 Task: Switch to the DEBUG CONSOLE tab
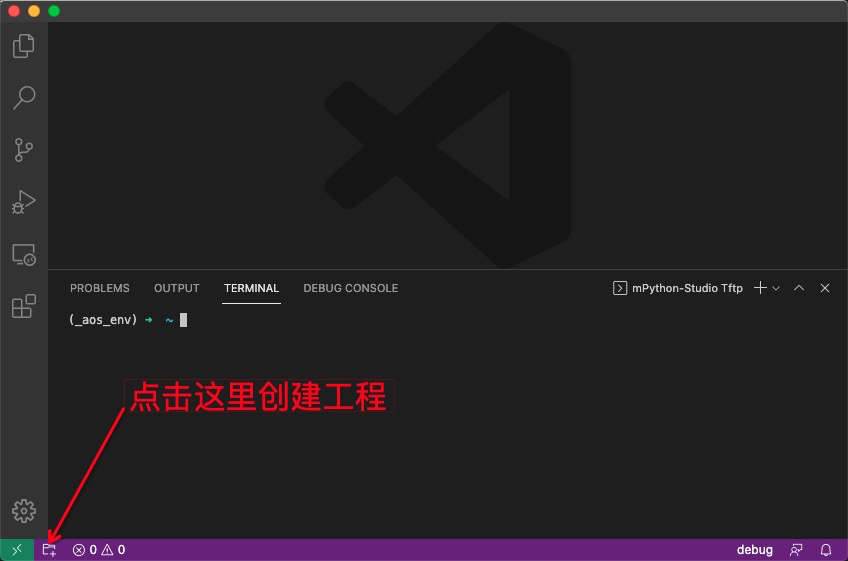click(x=350, y=288)
